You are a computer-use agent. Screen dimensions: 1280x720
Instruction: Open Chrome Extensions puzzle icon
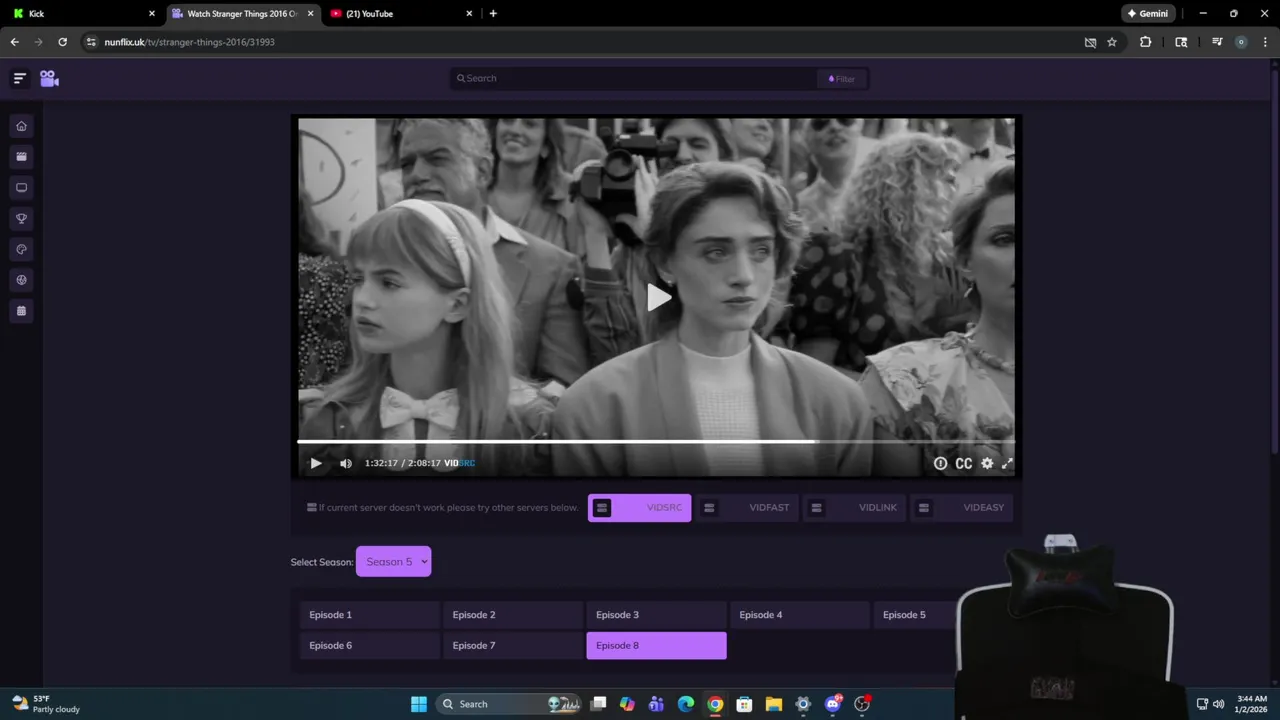pyautogui.click(x=1145, y=42)
